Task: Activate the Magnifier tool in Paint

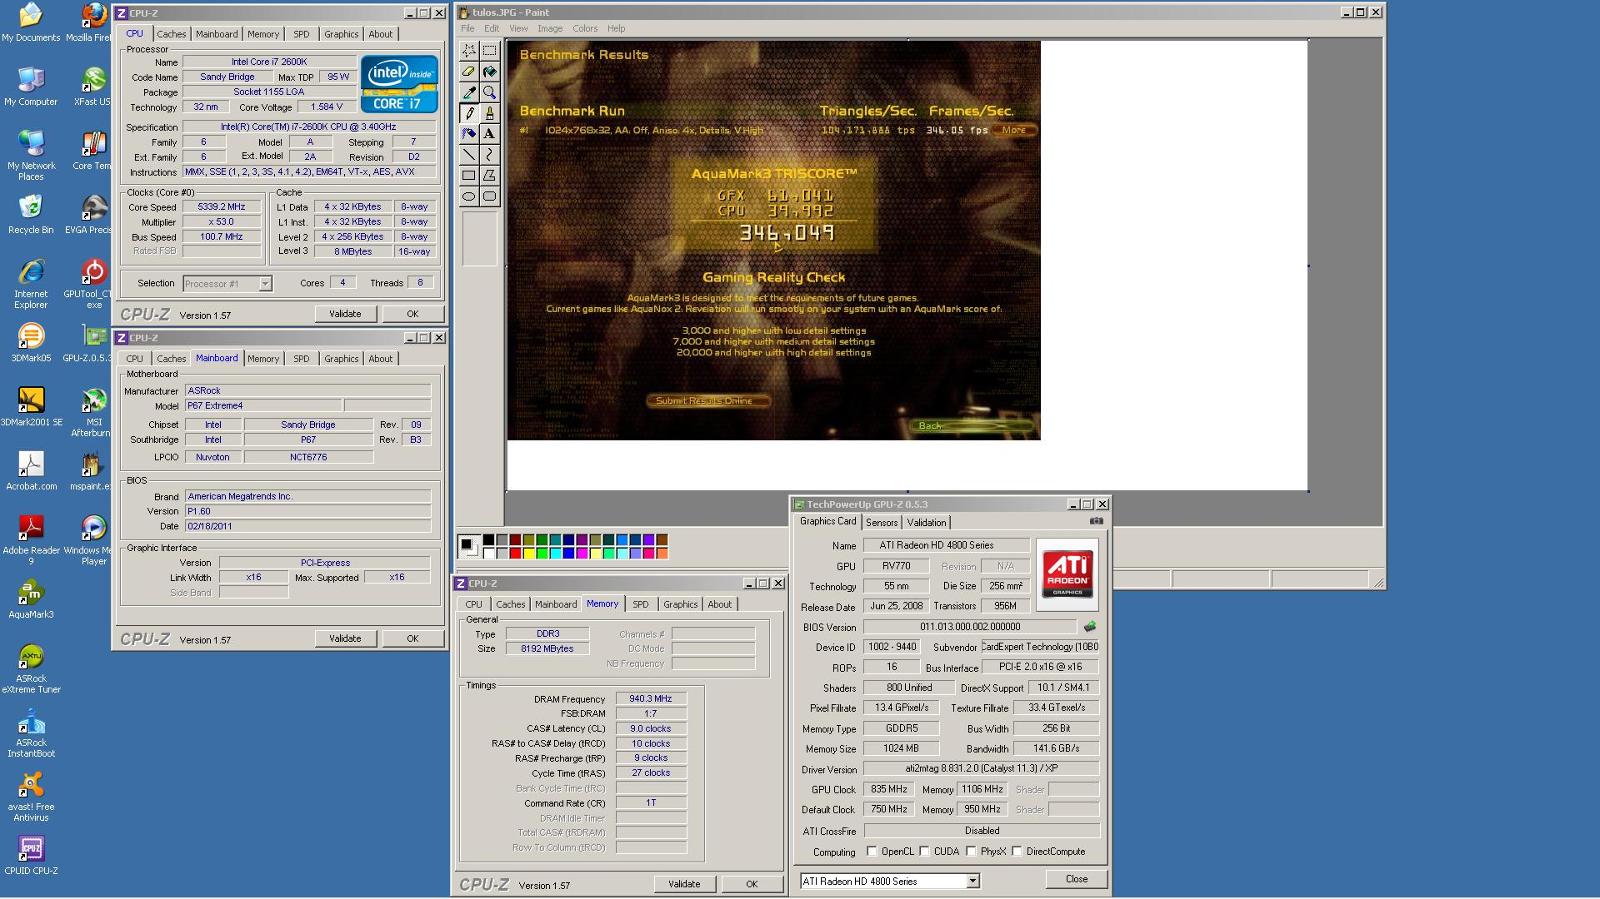Action: point(489,92)
